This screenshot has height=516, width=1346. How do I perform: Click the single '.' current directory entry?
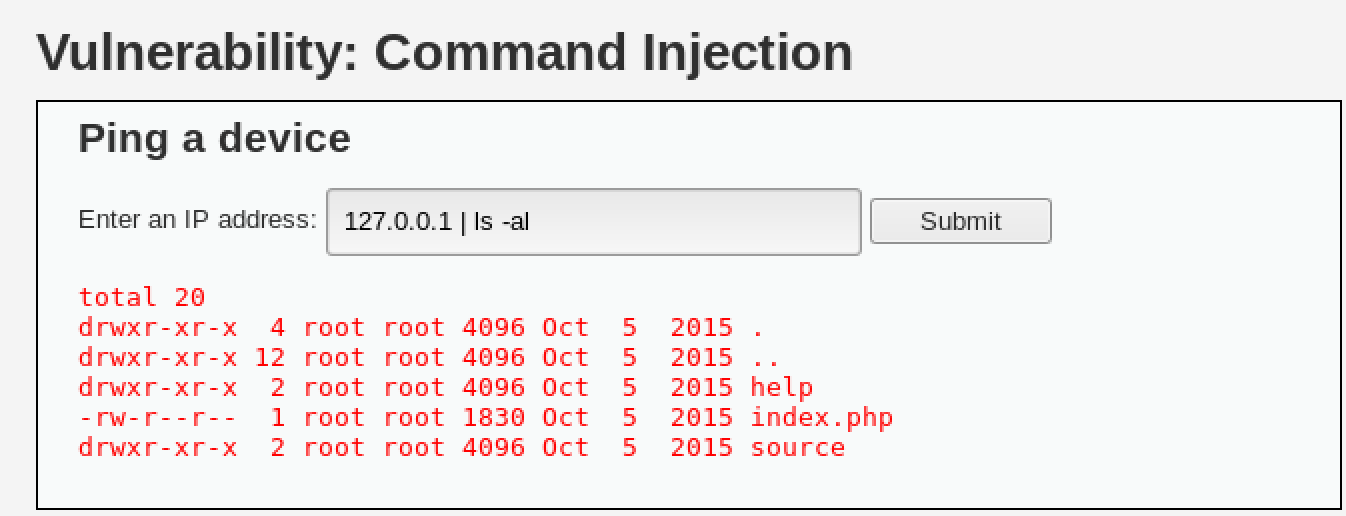coord(757,327)
